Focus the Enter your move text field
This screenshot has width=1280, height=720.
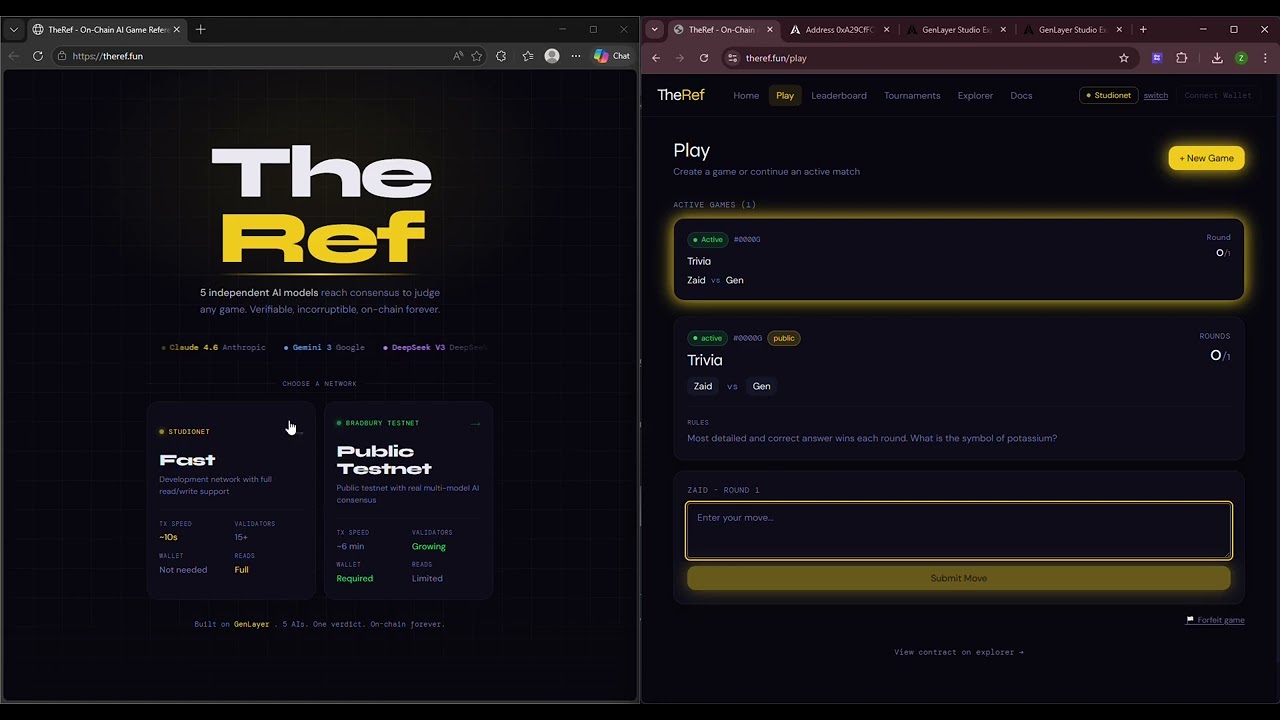pyautogui.click(x=958, y=530)
